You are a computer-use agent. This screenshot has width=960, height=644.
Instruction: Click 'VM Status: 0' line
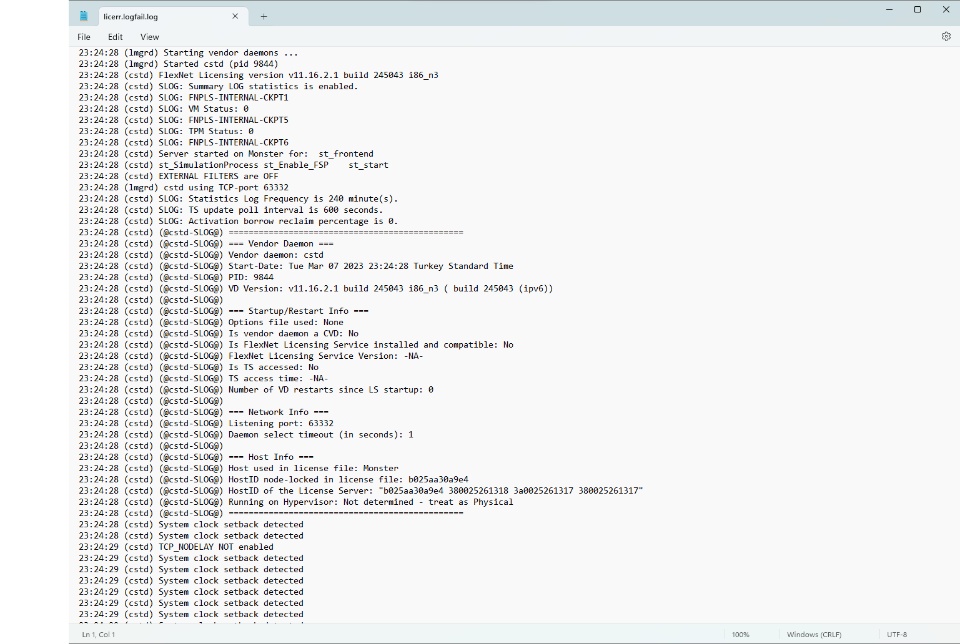[163, 108]
